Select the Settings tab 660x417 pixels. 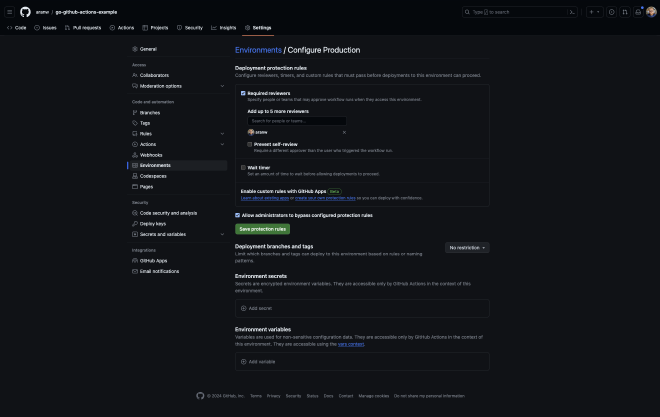(x=258, y=28)
